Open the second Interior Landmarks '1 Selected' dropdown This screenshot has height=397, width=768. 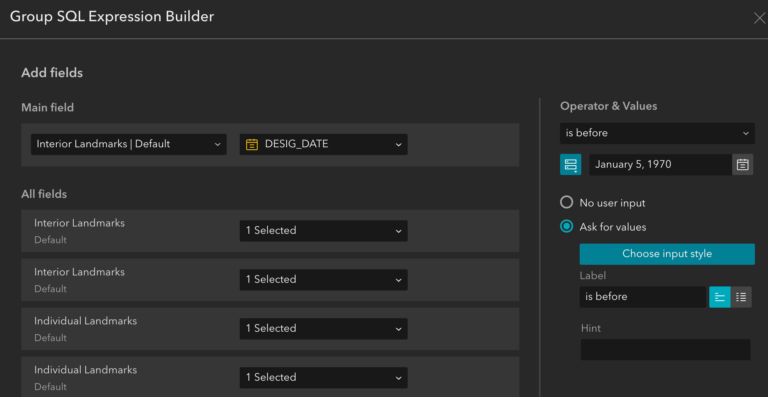(x=323, y=280)
